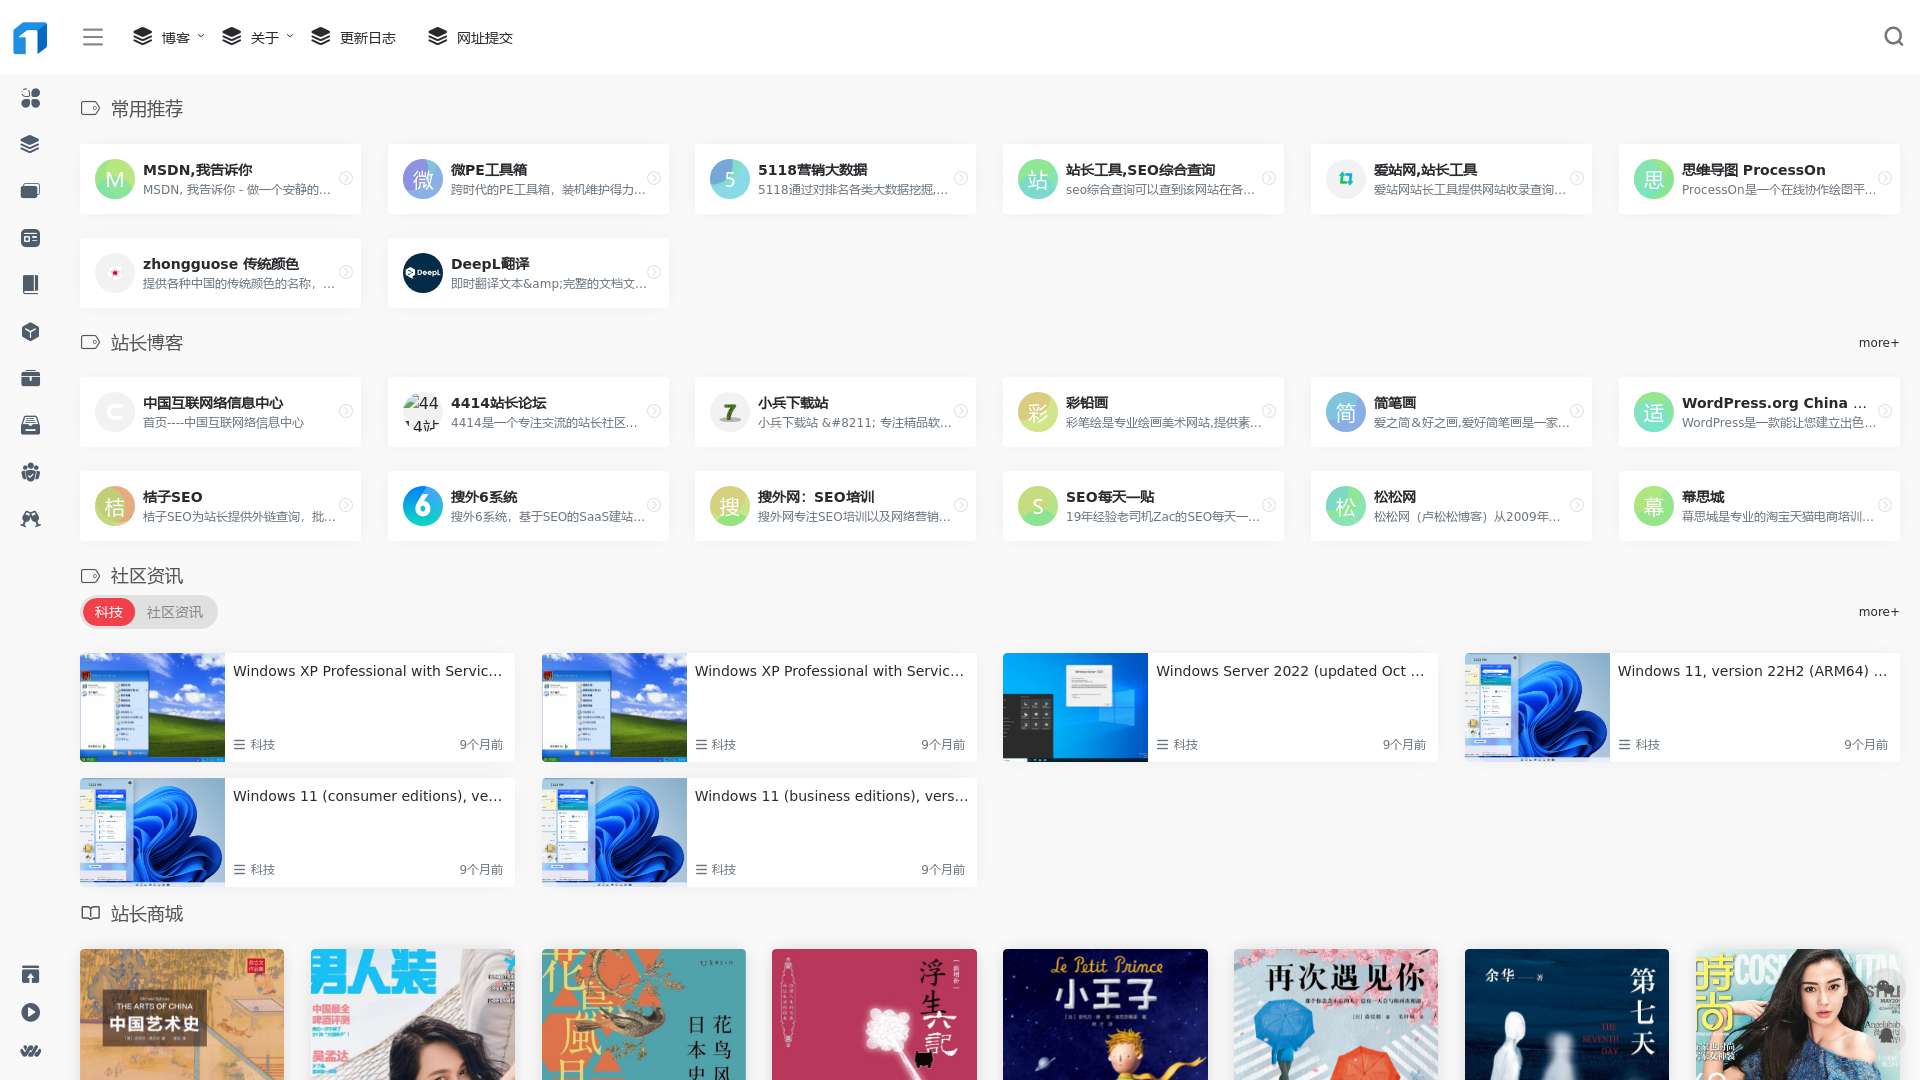Click the arrow icon on zhongguose card

click(345, 272)
